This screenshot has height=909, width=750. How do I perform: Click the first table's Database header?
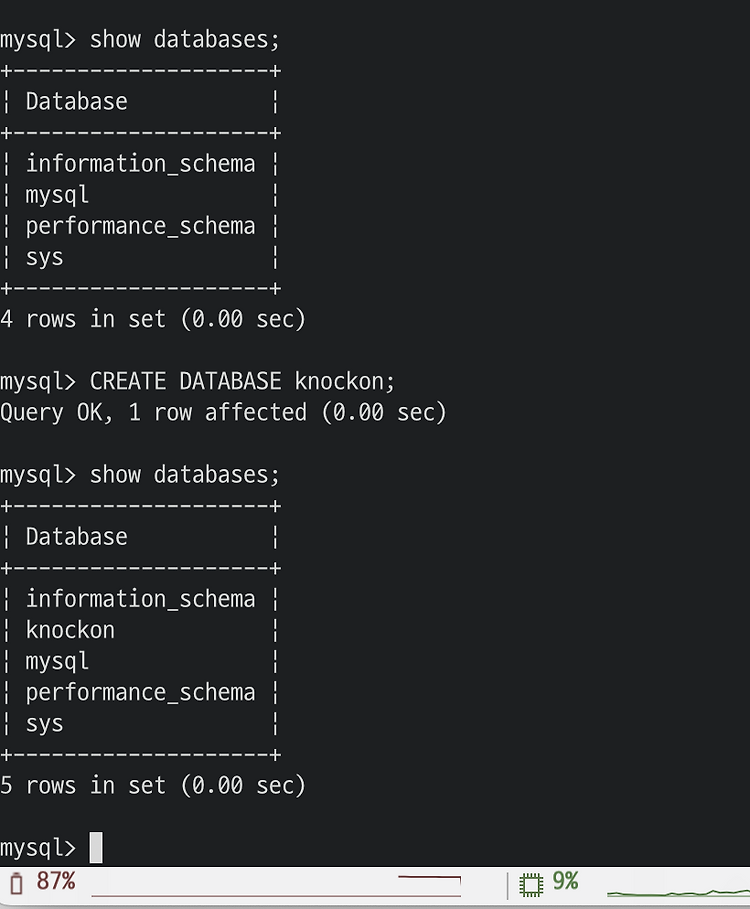(x=77, y=101)
